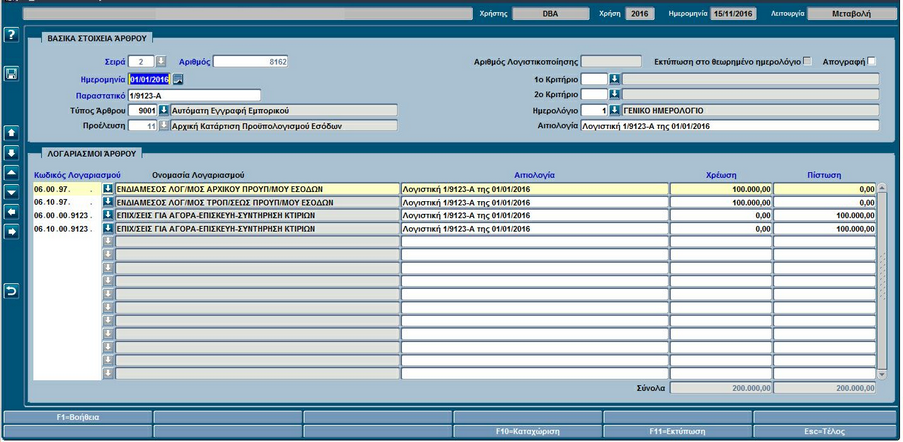This screenshot has height=442, width=903.
Task: Click the Esc=Τέλος button
Action: coord(826,430)
